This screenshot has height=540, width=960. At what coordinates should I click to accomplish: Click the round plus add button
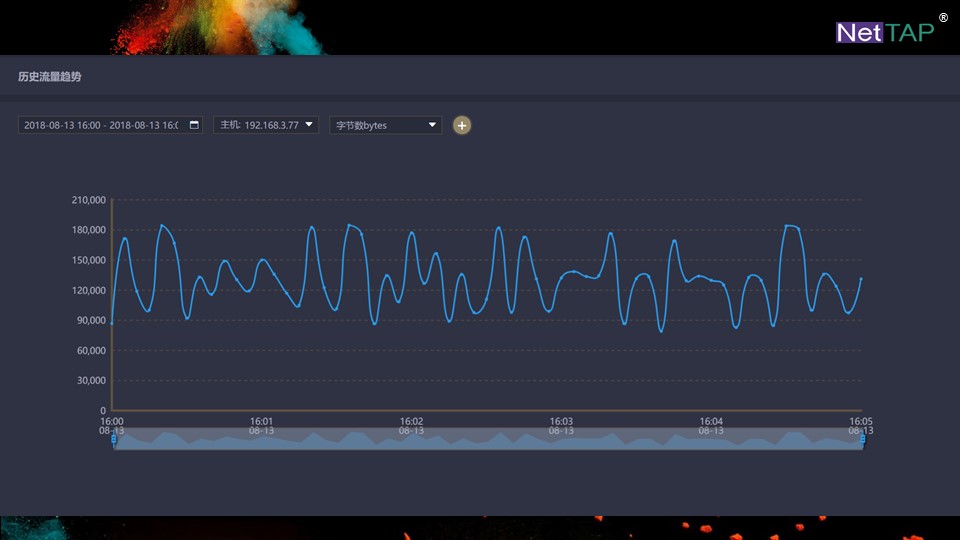pos(461,125)
